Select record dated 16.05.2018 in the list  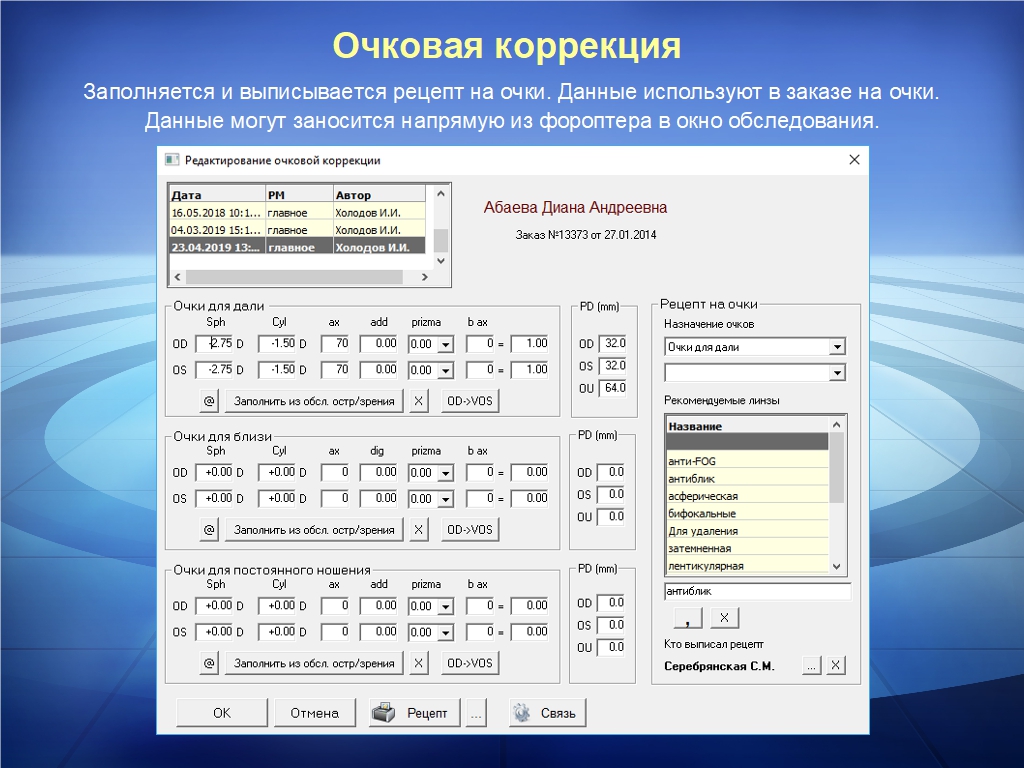216,212
